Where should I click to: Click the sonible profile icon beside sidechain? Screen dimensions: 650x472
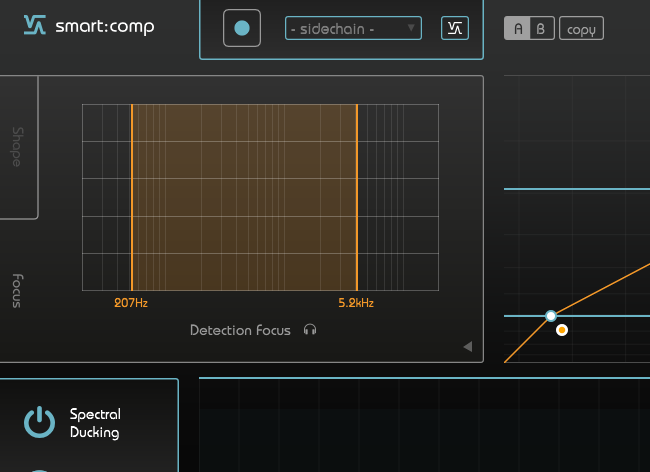point(455,29)
